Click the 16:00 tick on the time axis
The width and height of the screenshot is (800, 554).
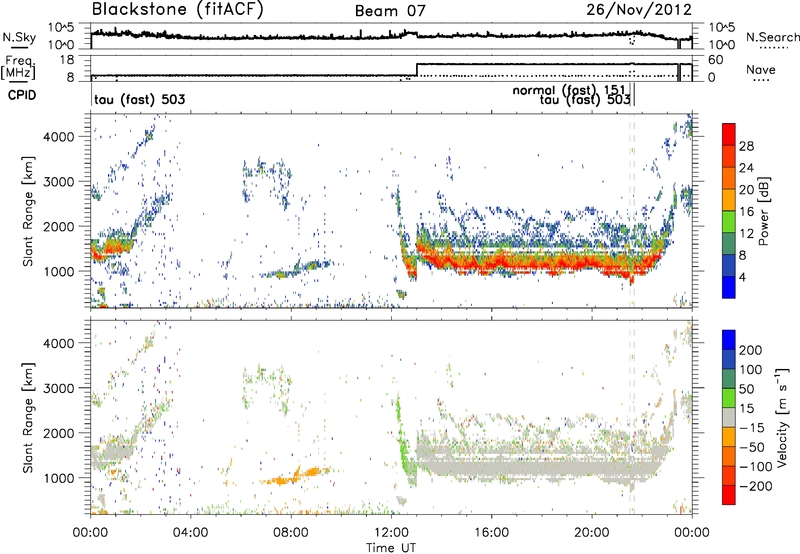491,533
